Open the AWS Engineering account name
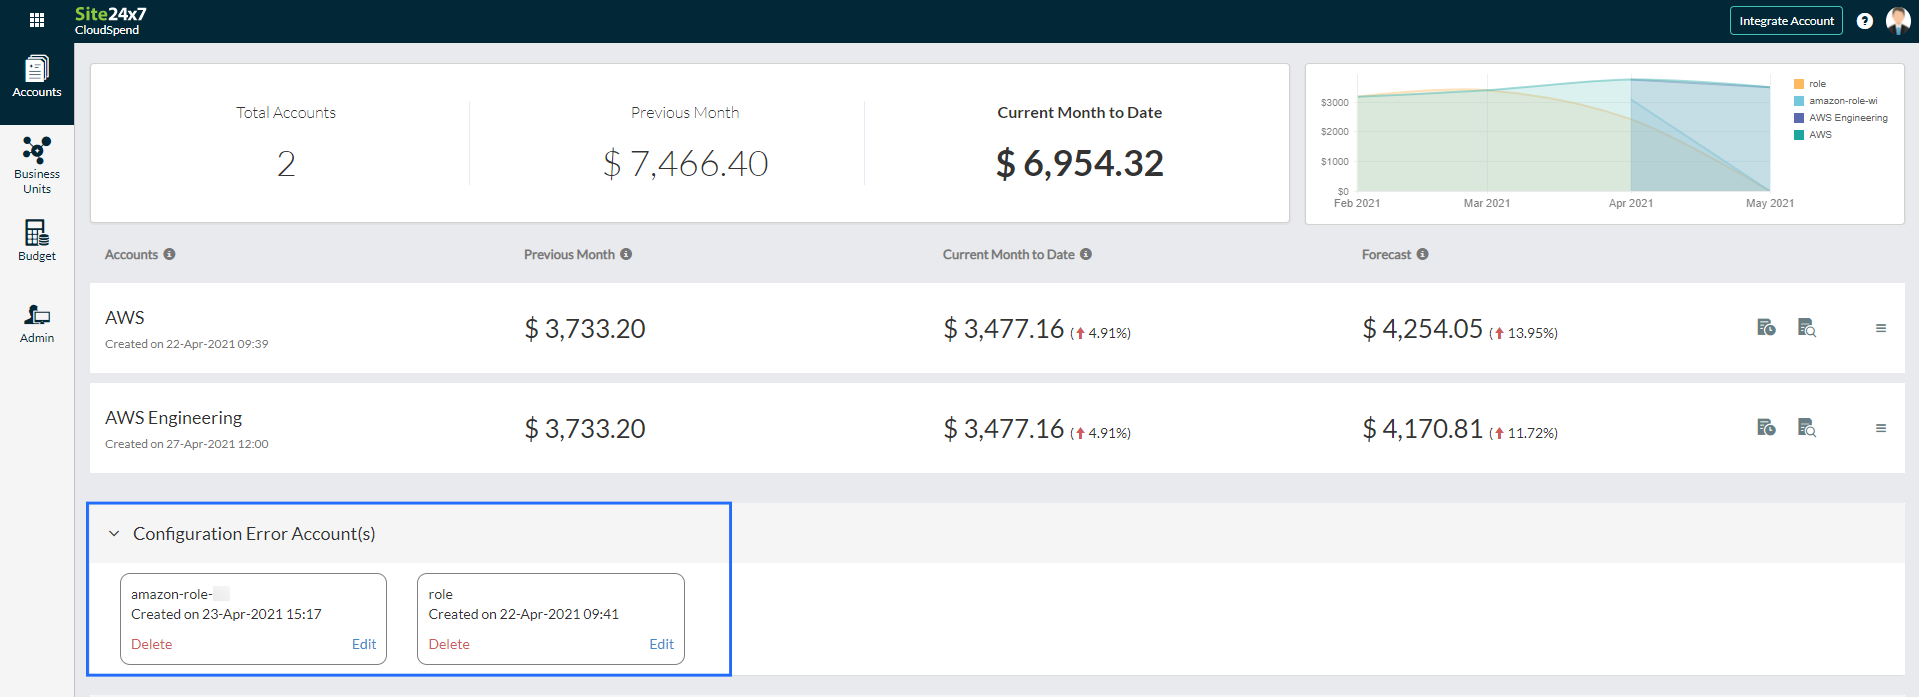Image resolution: width=1919 pixels, height=697 pixels. [x=173, y=418]
